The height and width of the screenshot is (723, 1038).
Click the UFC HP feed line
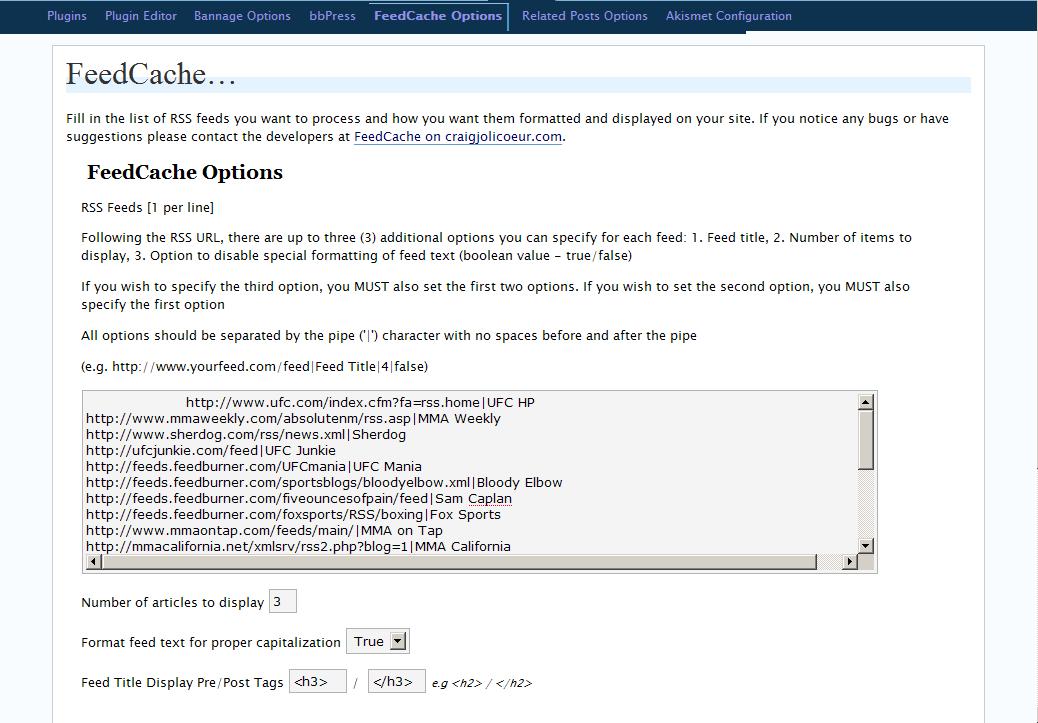(x=360, y=403)
